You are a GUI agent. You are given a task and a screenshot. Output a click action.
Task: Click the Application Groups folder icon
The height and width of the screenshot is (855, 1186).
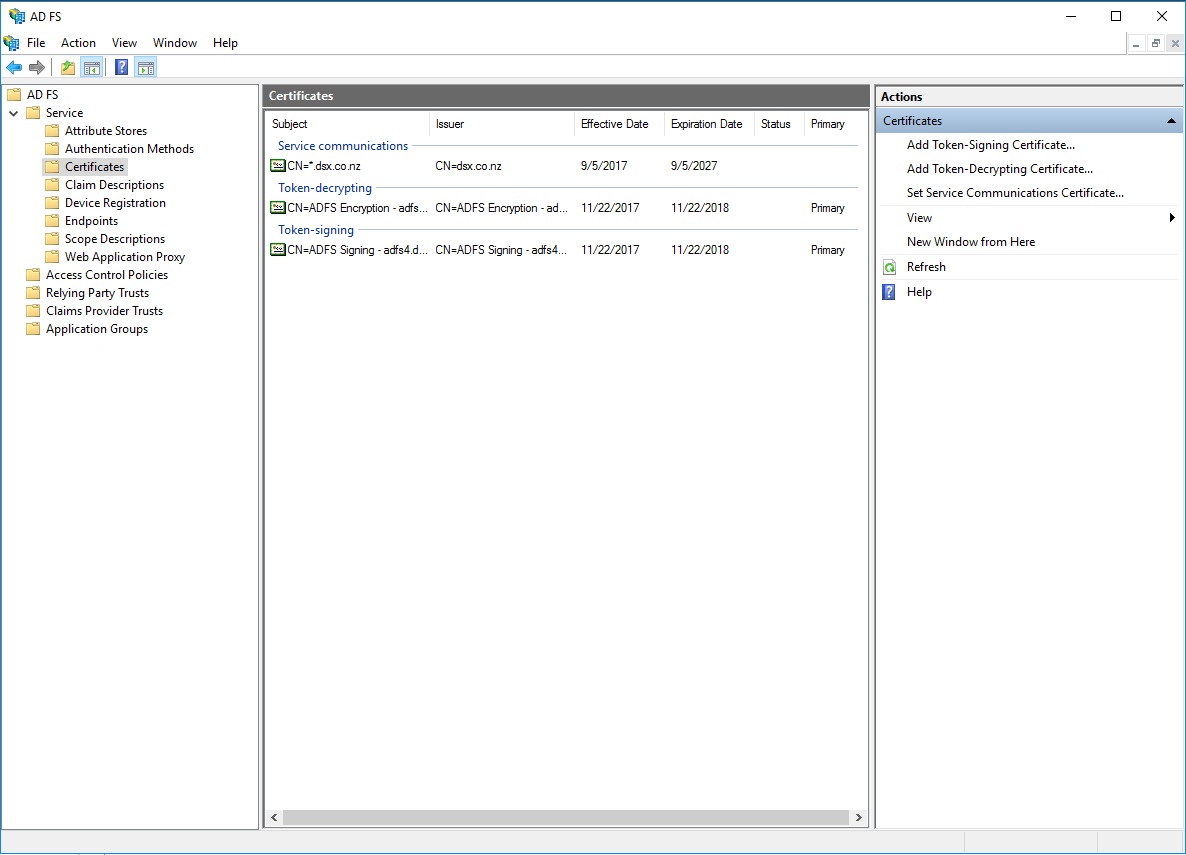(x=33, y=329)
